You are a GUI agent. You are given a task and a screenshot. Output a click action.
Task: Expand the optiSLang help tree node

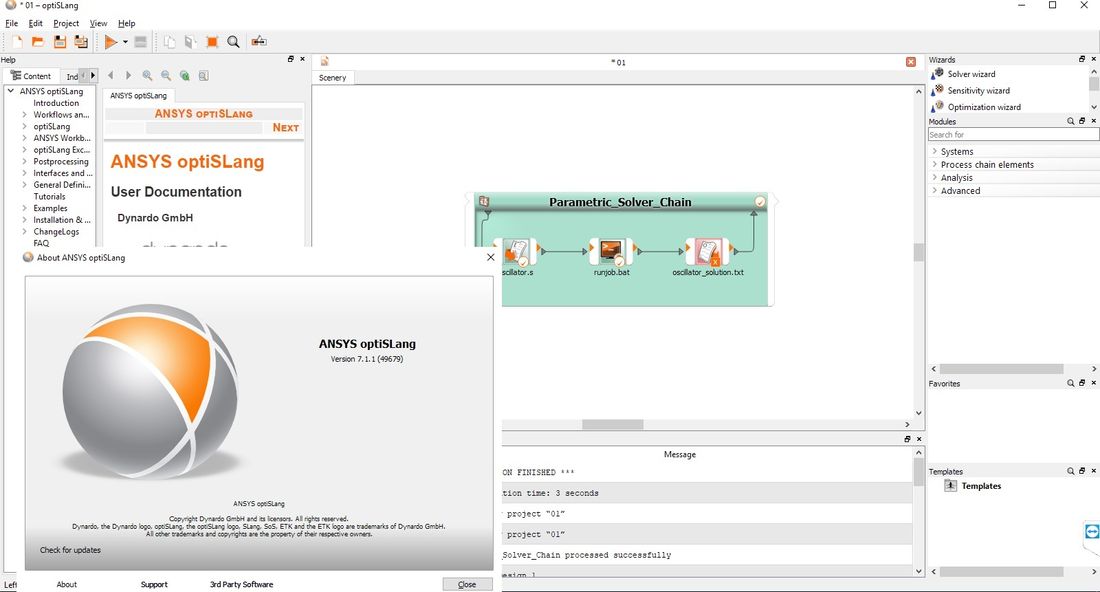click(x=25, y=126)
